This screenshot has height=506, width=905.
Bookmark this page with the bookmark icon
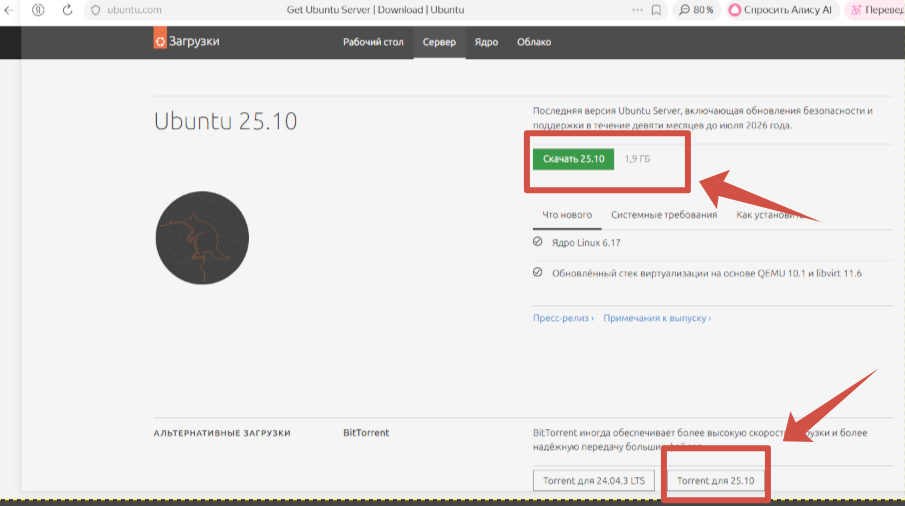pos(656,10)
